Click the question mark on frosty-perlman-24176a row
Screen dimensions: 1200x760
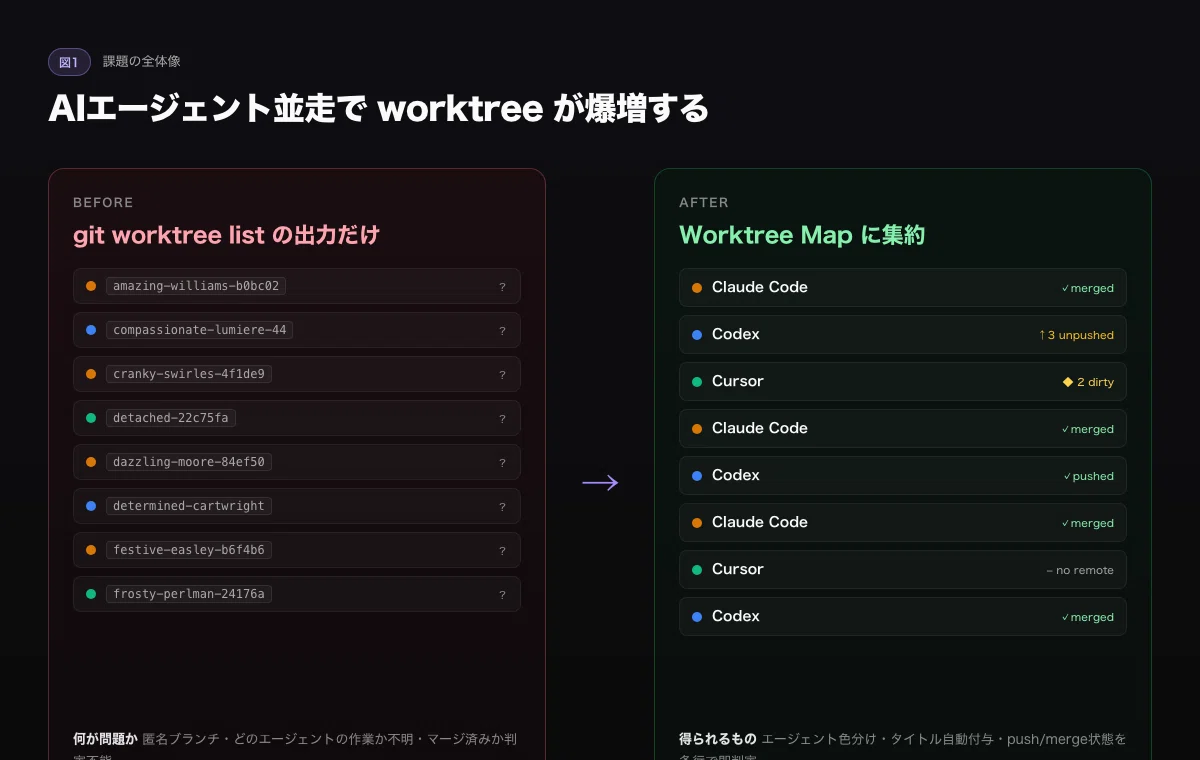coord(502,595)
